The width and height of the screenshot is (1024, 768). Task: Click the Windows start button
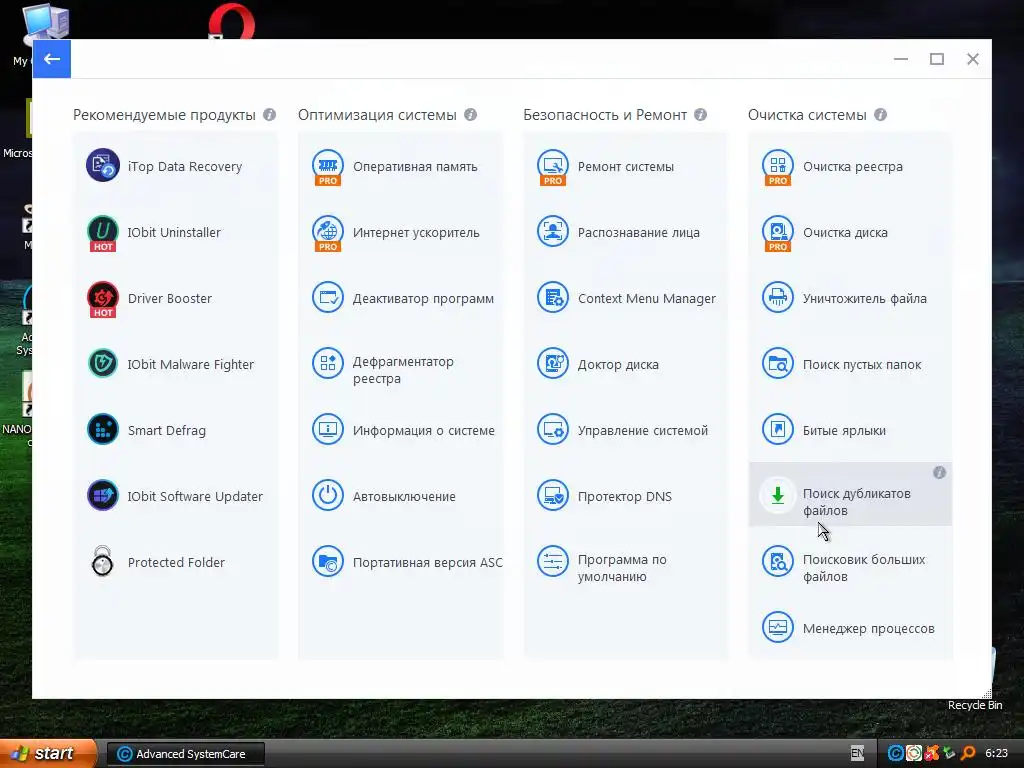48,754
